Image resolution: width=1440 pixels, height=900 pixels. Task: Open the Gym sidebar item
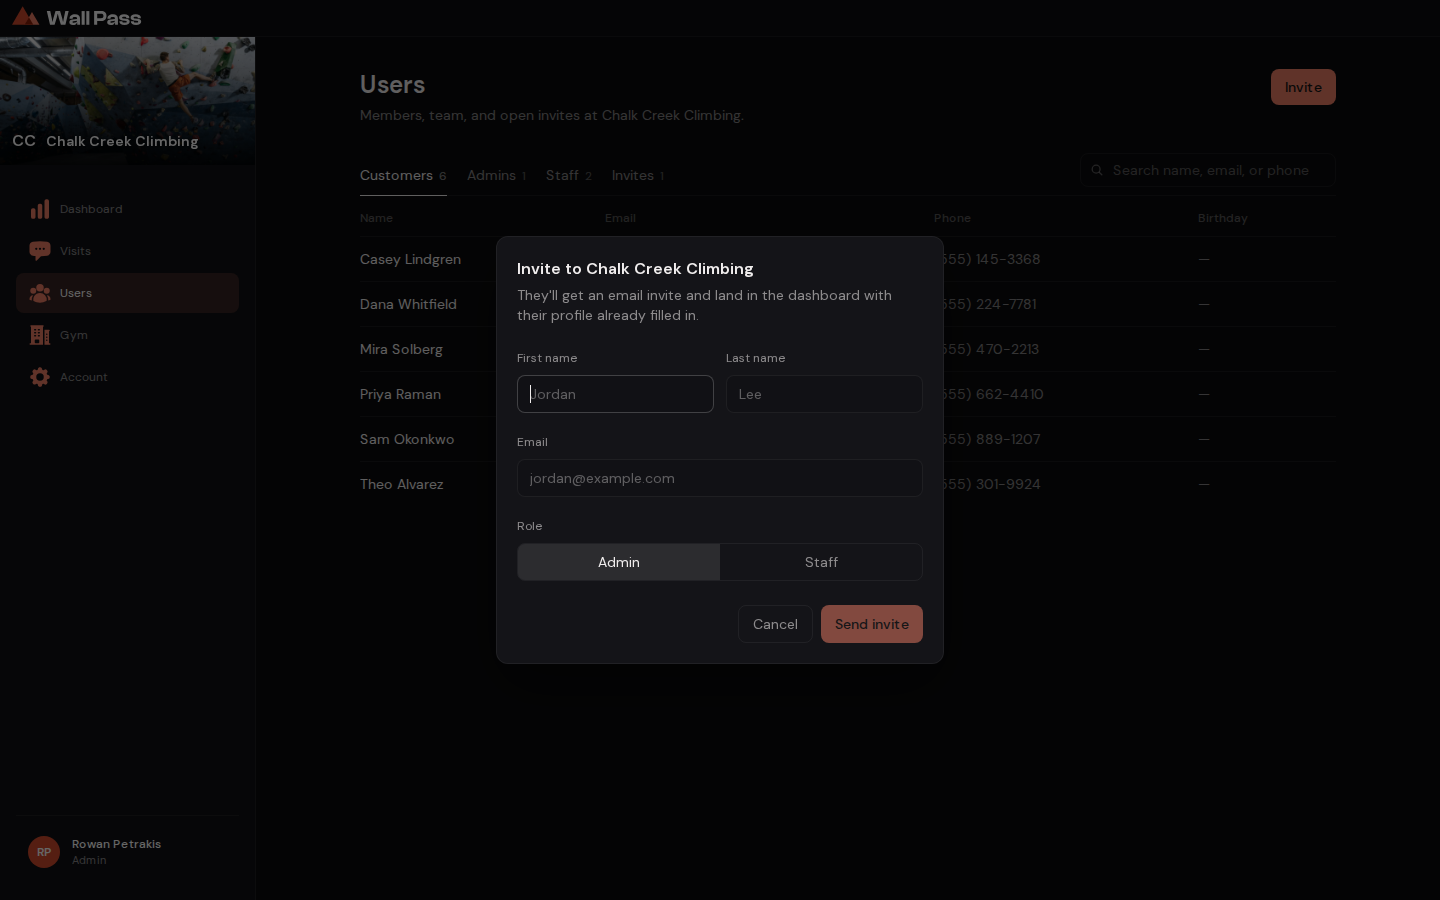(x=127, y=335)
